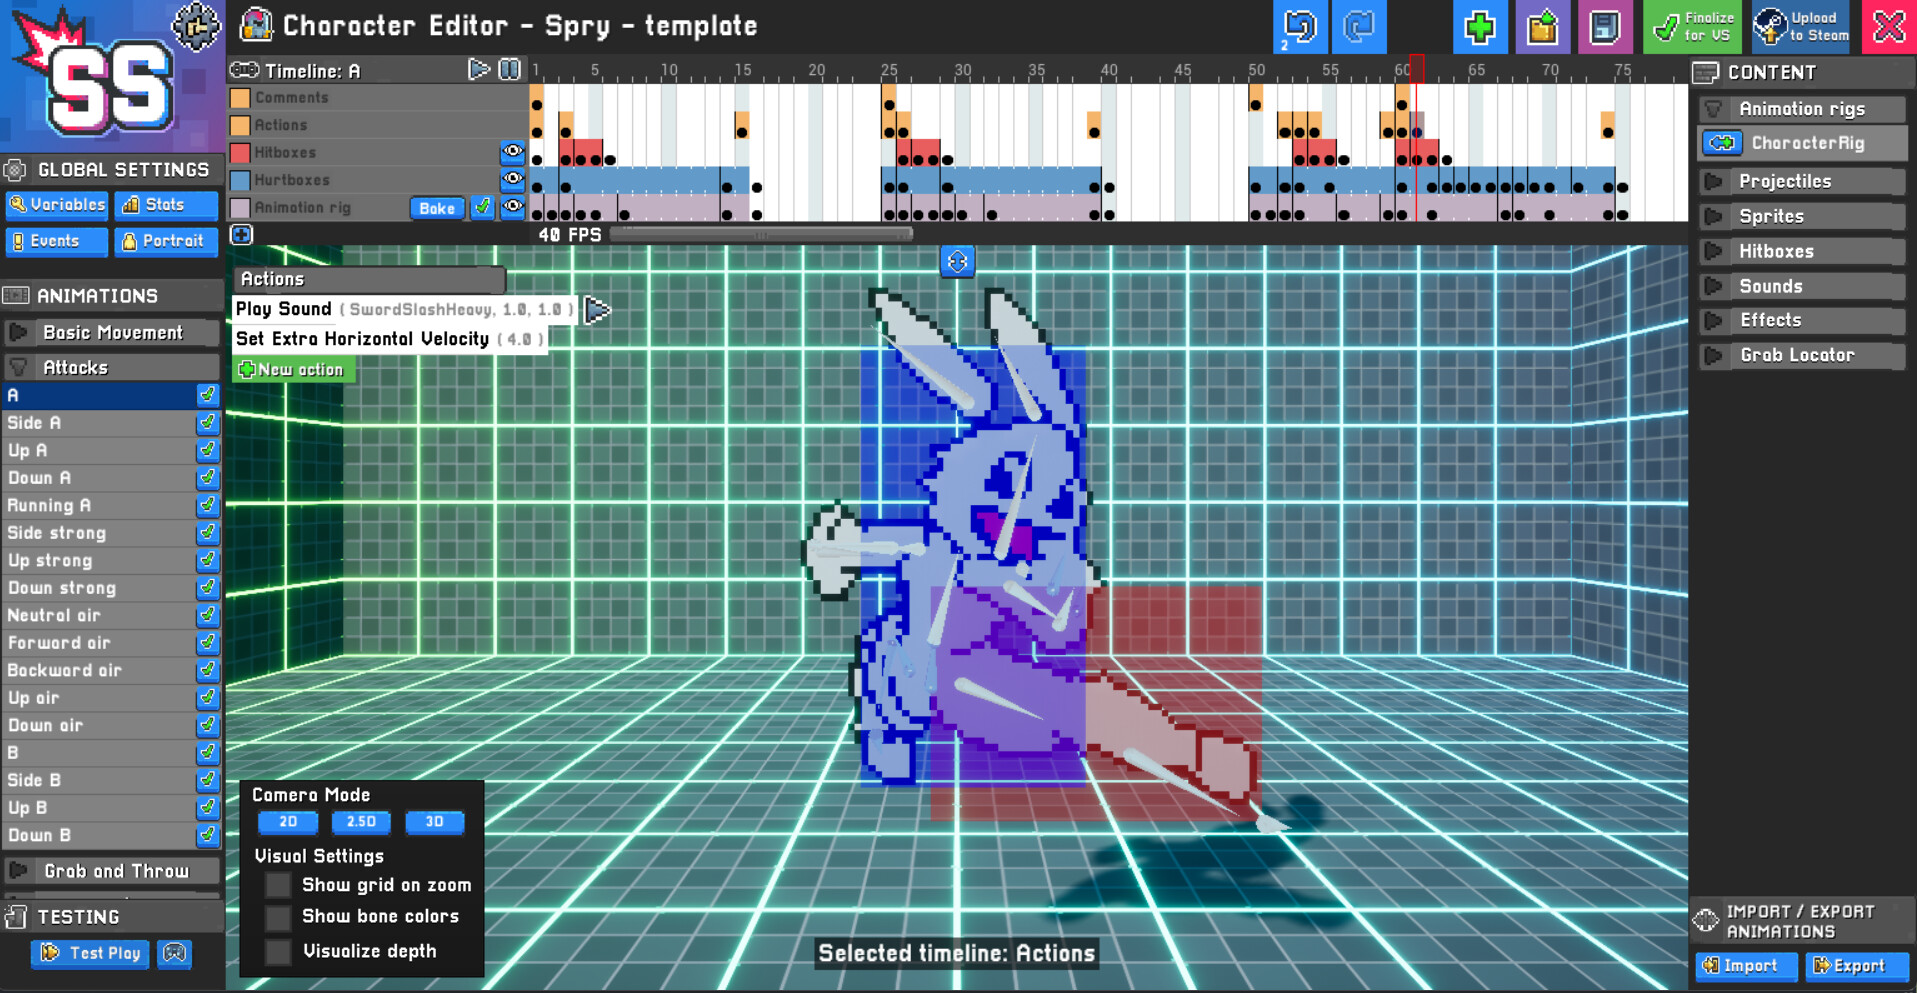The image size is (1917, 993).
Task: Click the timeline zoom slider
Action: click(760, 233)
